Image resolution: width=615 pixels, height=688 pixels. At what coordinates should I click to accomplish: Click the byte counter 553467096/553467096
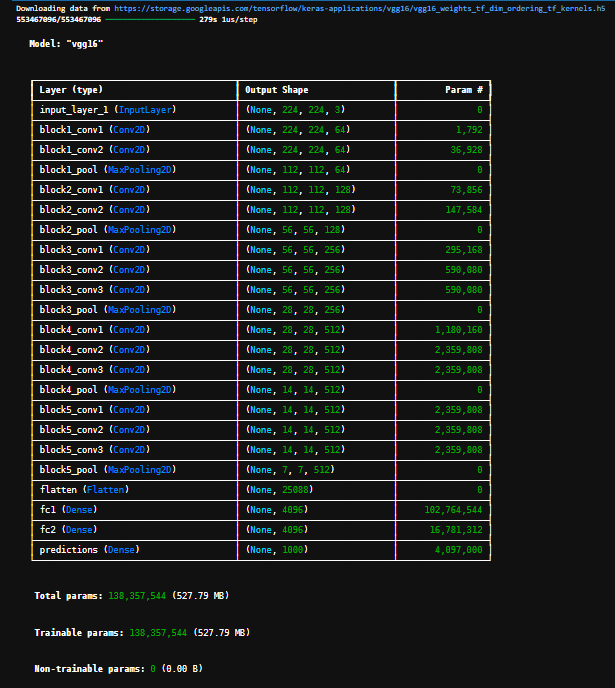coord(58,20)
